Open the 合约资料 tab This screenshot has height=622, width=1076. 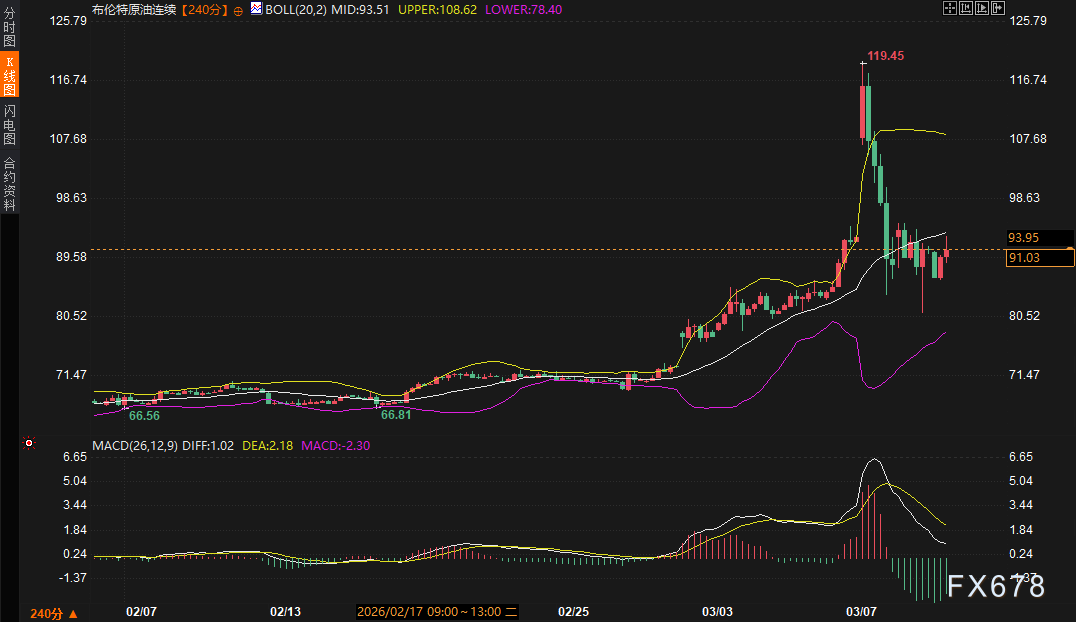(x=9, y=184)
